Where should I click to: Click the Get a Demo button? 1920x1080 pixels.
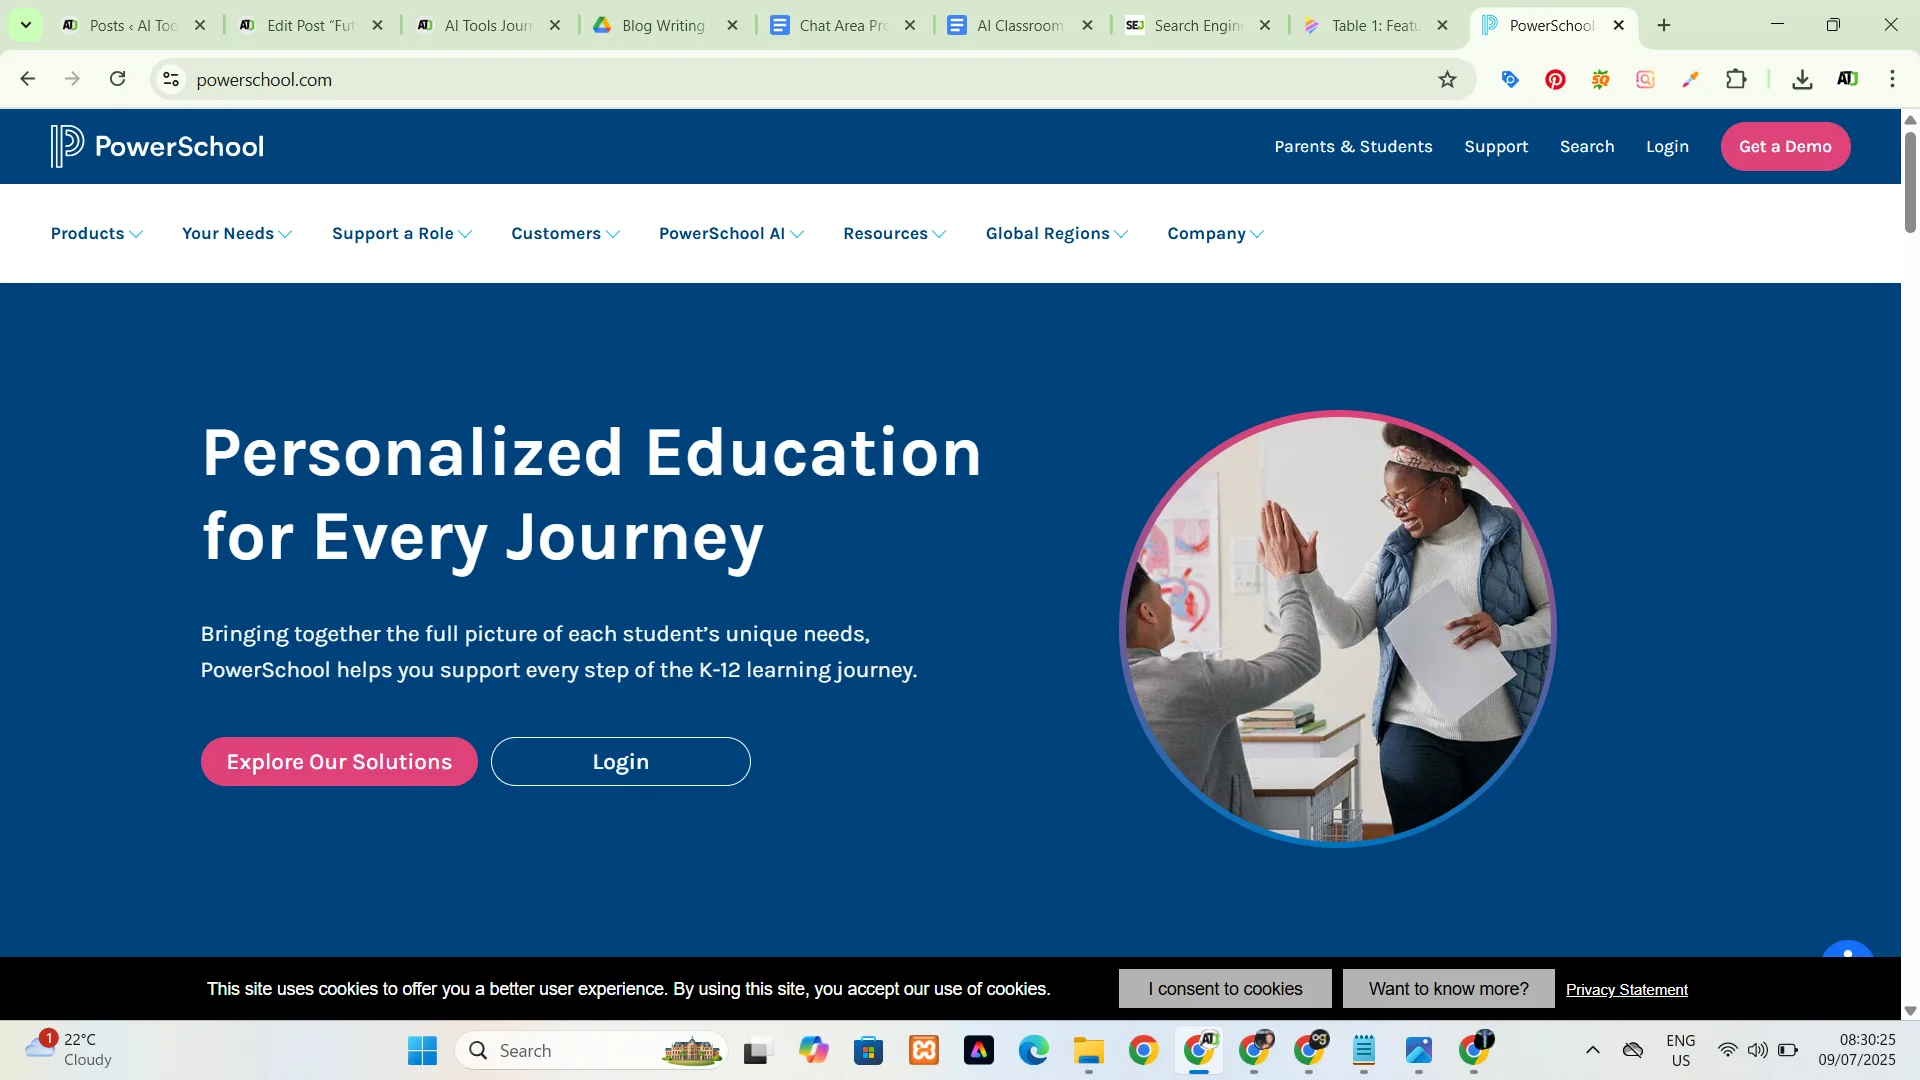click(1785, 146)
